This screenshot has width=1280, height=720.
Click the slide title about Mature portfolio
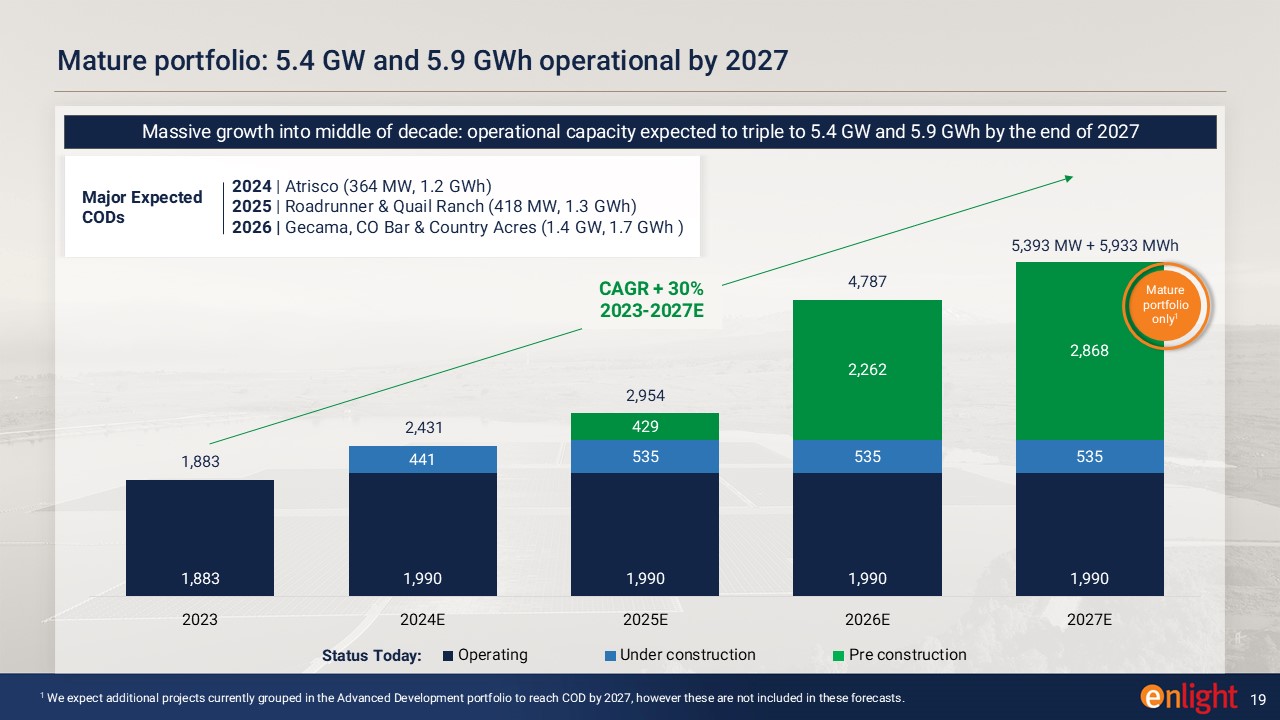pyautogui.click(x=423, y=61)
